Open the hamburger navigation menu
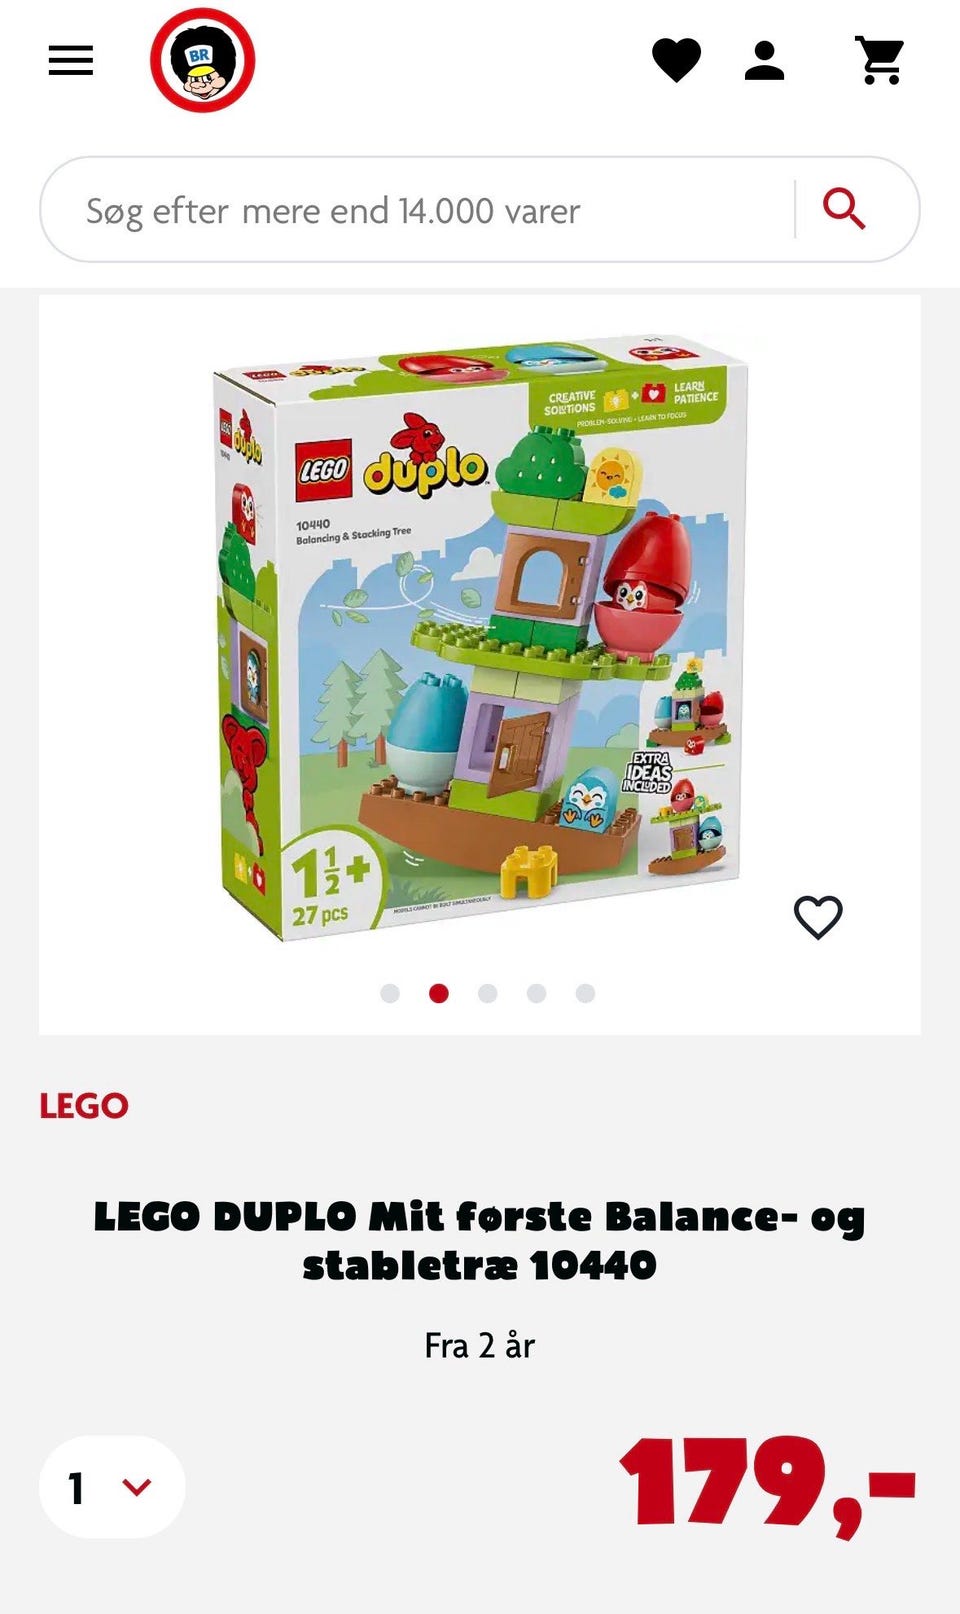Viewport: 960px width, 1614px height. [x=71, y=60]
